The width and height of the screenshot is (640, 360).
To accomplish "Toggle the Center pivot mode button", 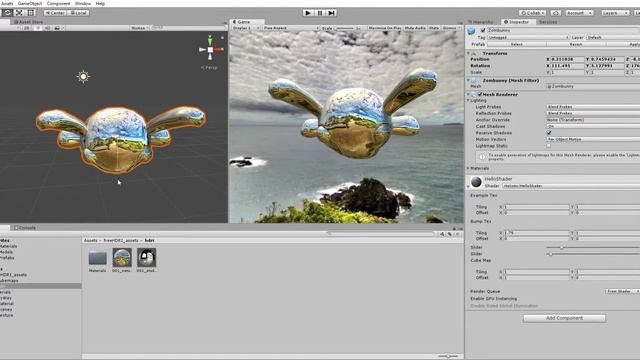I will (55, 13).
